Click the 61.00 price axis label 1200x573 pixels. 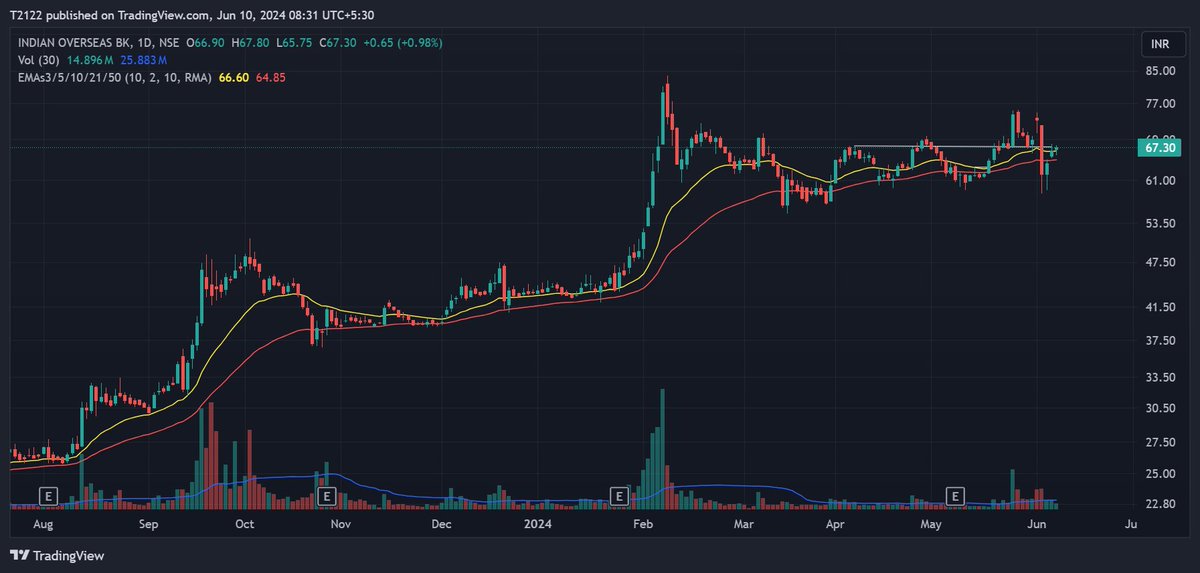[1160, 181]
